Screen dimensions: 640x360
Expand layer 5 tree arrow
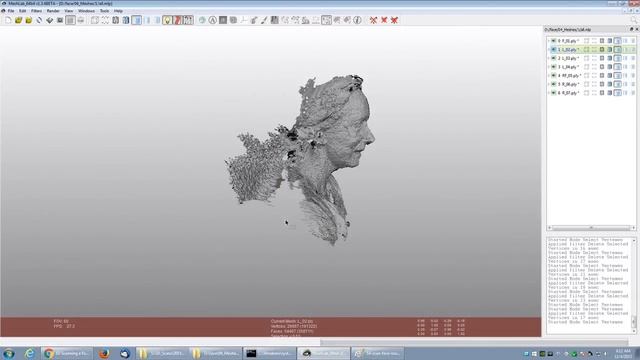click(x=549, y=84)
